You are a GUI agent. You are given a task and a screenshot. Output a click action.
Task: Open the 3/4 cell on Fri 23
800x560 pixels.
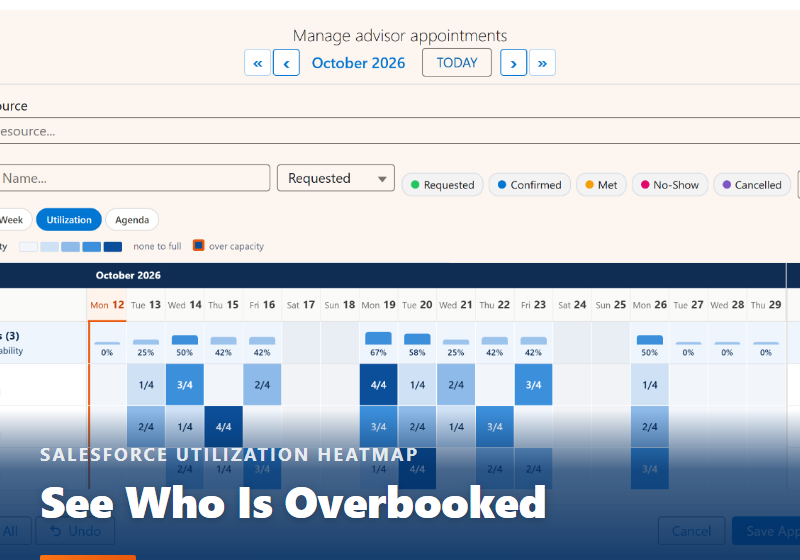(x=534, y=385)
